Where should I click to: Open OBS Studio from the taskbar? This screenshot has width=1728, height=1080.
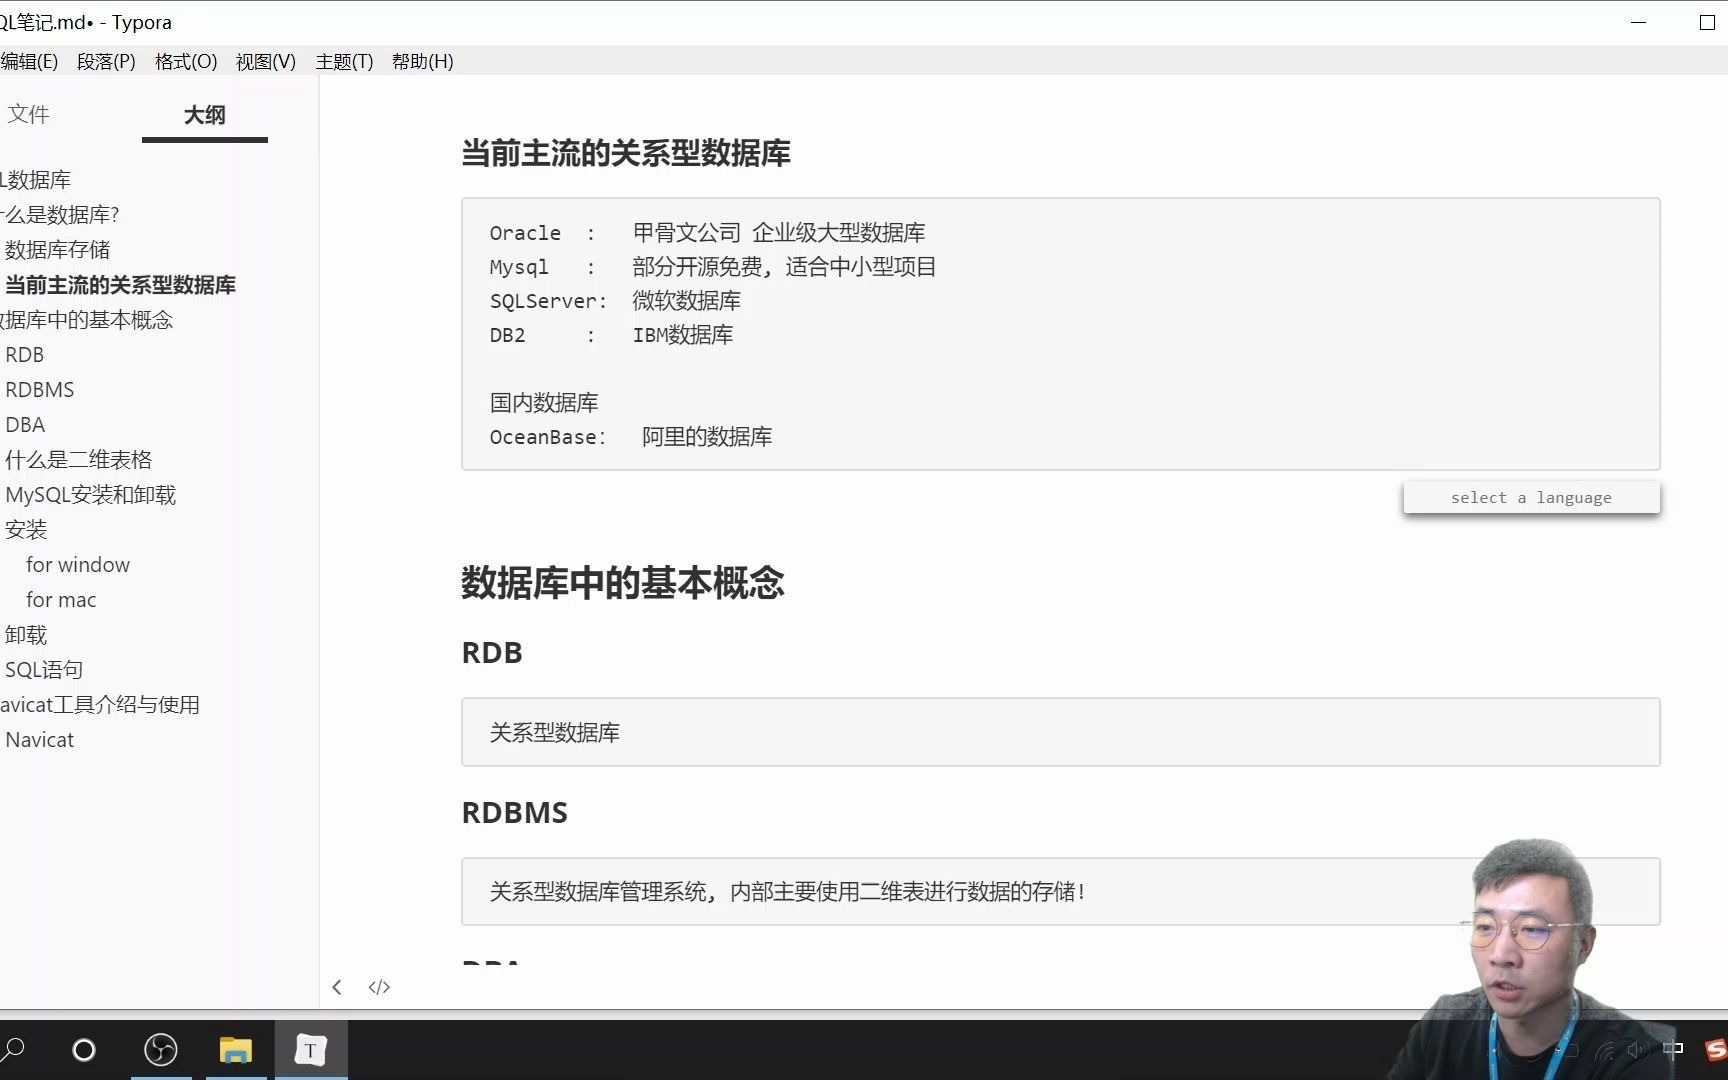pyautogui.click(x=161, y=1050)
